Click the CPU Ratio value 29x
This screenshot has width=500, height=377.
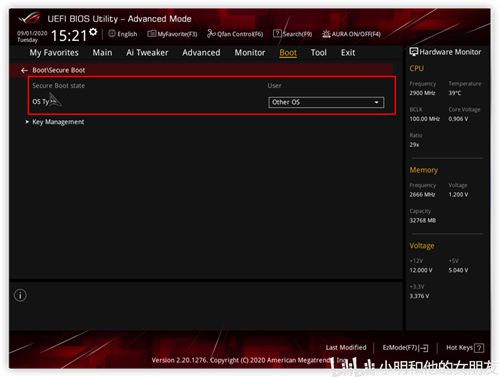(x=414, y=145)
